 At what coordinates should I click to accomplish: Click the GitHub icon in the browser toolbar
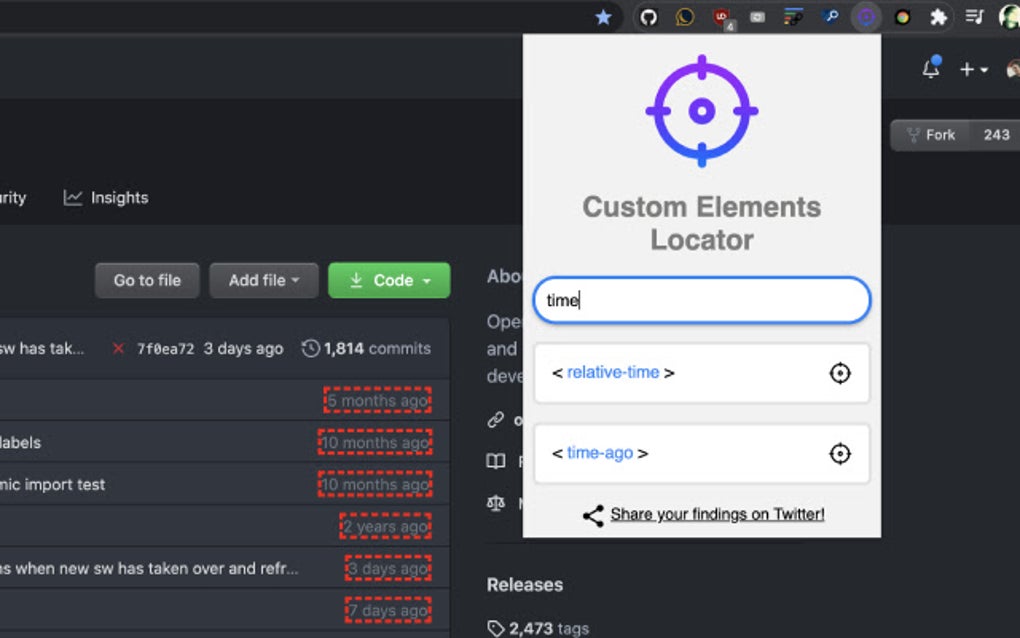pyautogui.click(x=647, y=17)
